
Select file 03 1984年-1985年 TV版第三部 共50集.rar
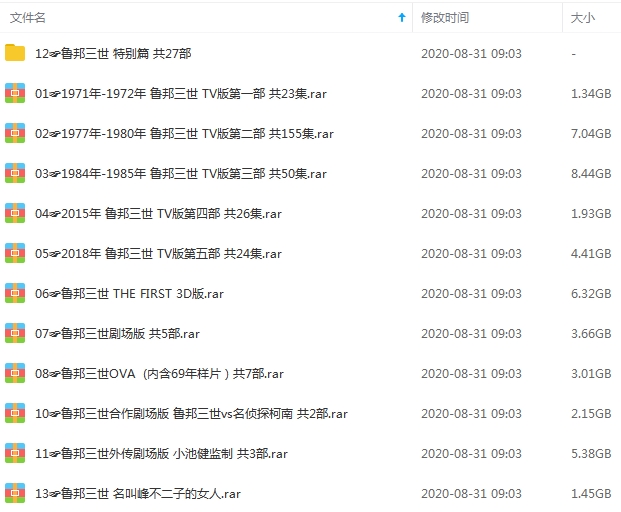coord(181,173)
